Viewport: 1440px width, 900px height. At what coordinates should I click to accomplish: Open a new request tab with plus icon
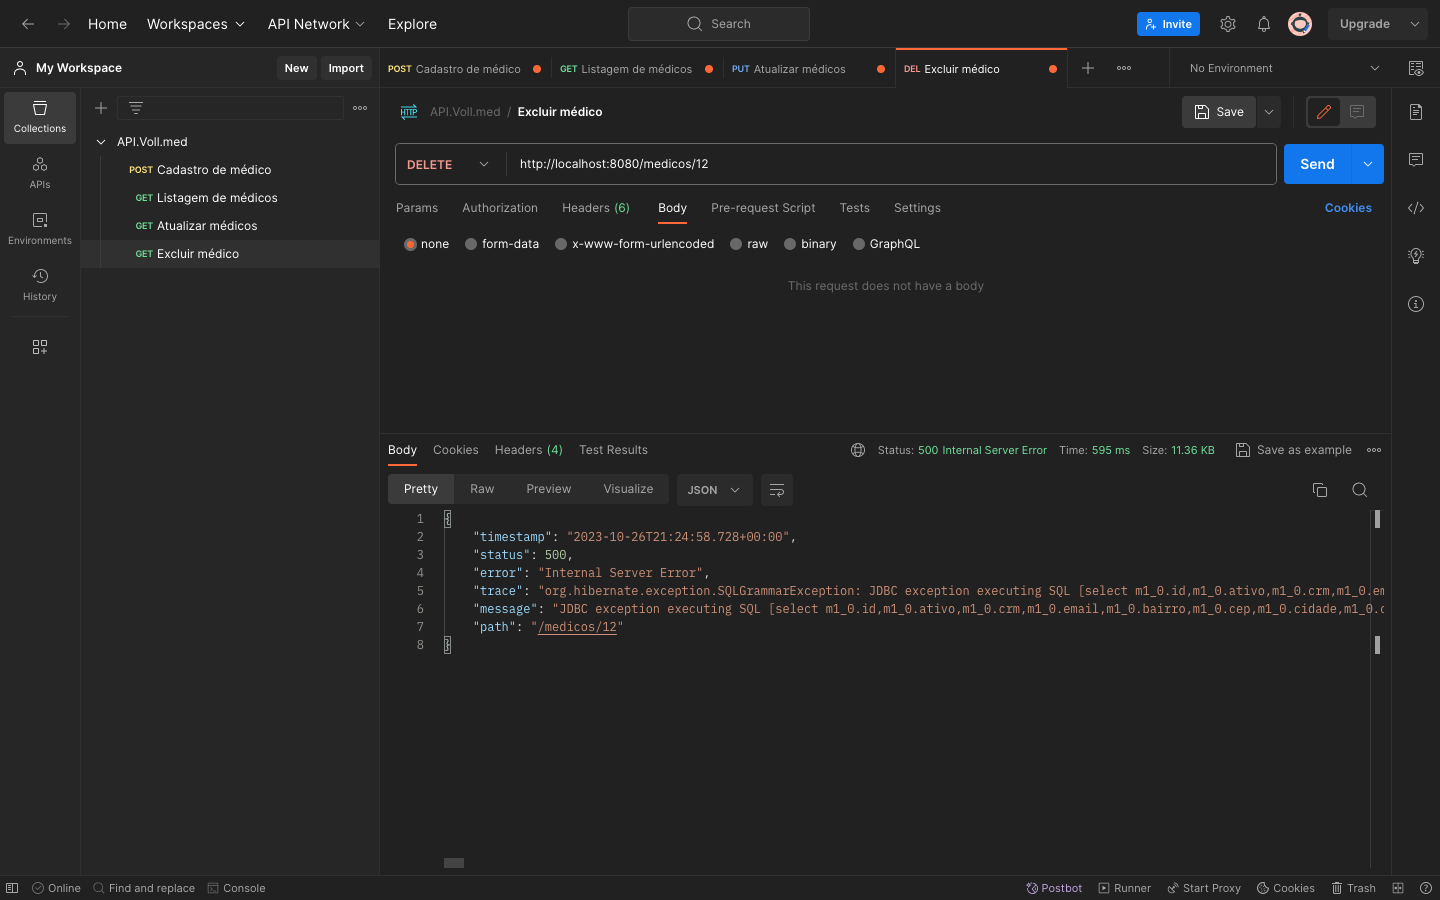click(x=1088, y=68)
